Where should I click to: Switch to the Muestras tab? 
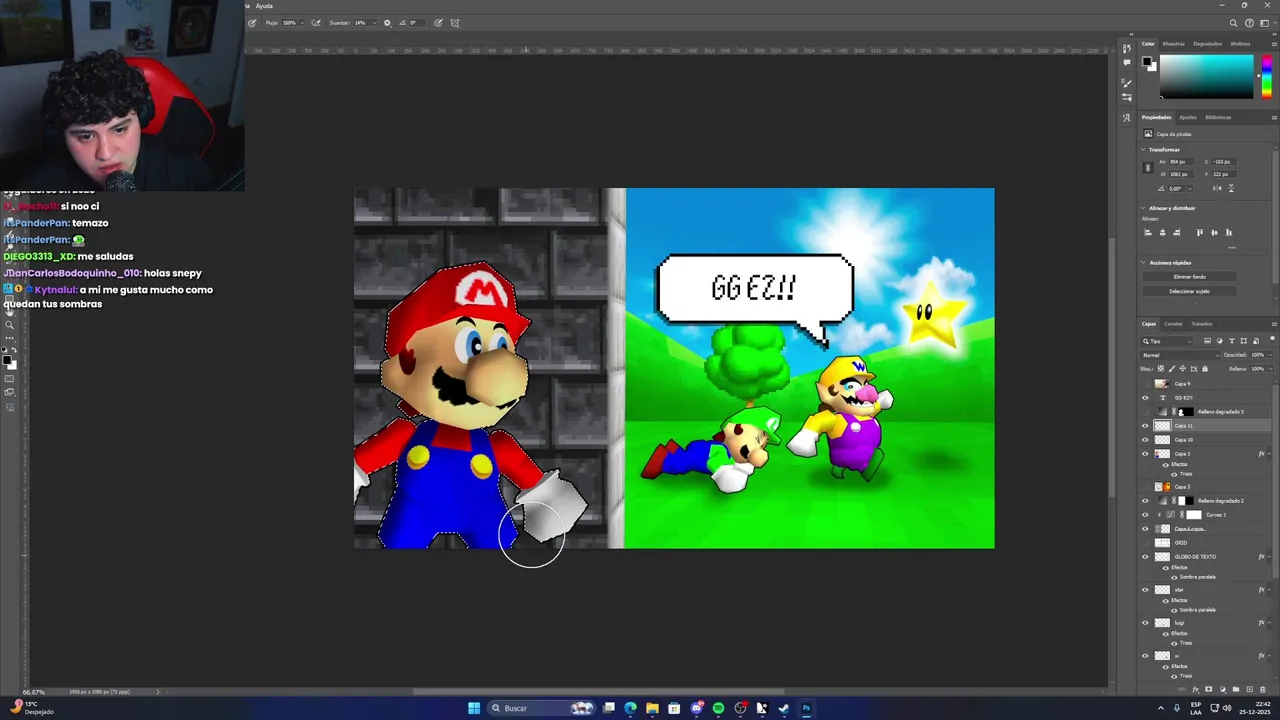(1174, 44)
